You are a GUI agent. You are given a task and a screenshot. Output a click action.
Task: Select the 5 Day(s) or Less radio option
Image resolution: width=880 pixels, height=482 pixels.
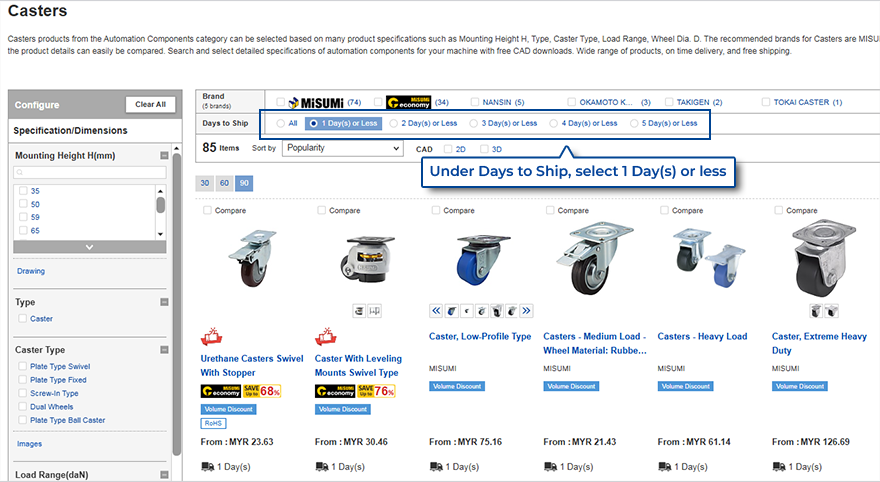pyautogui.click(x=634, y=123)
